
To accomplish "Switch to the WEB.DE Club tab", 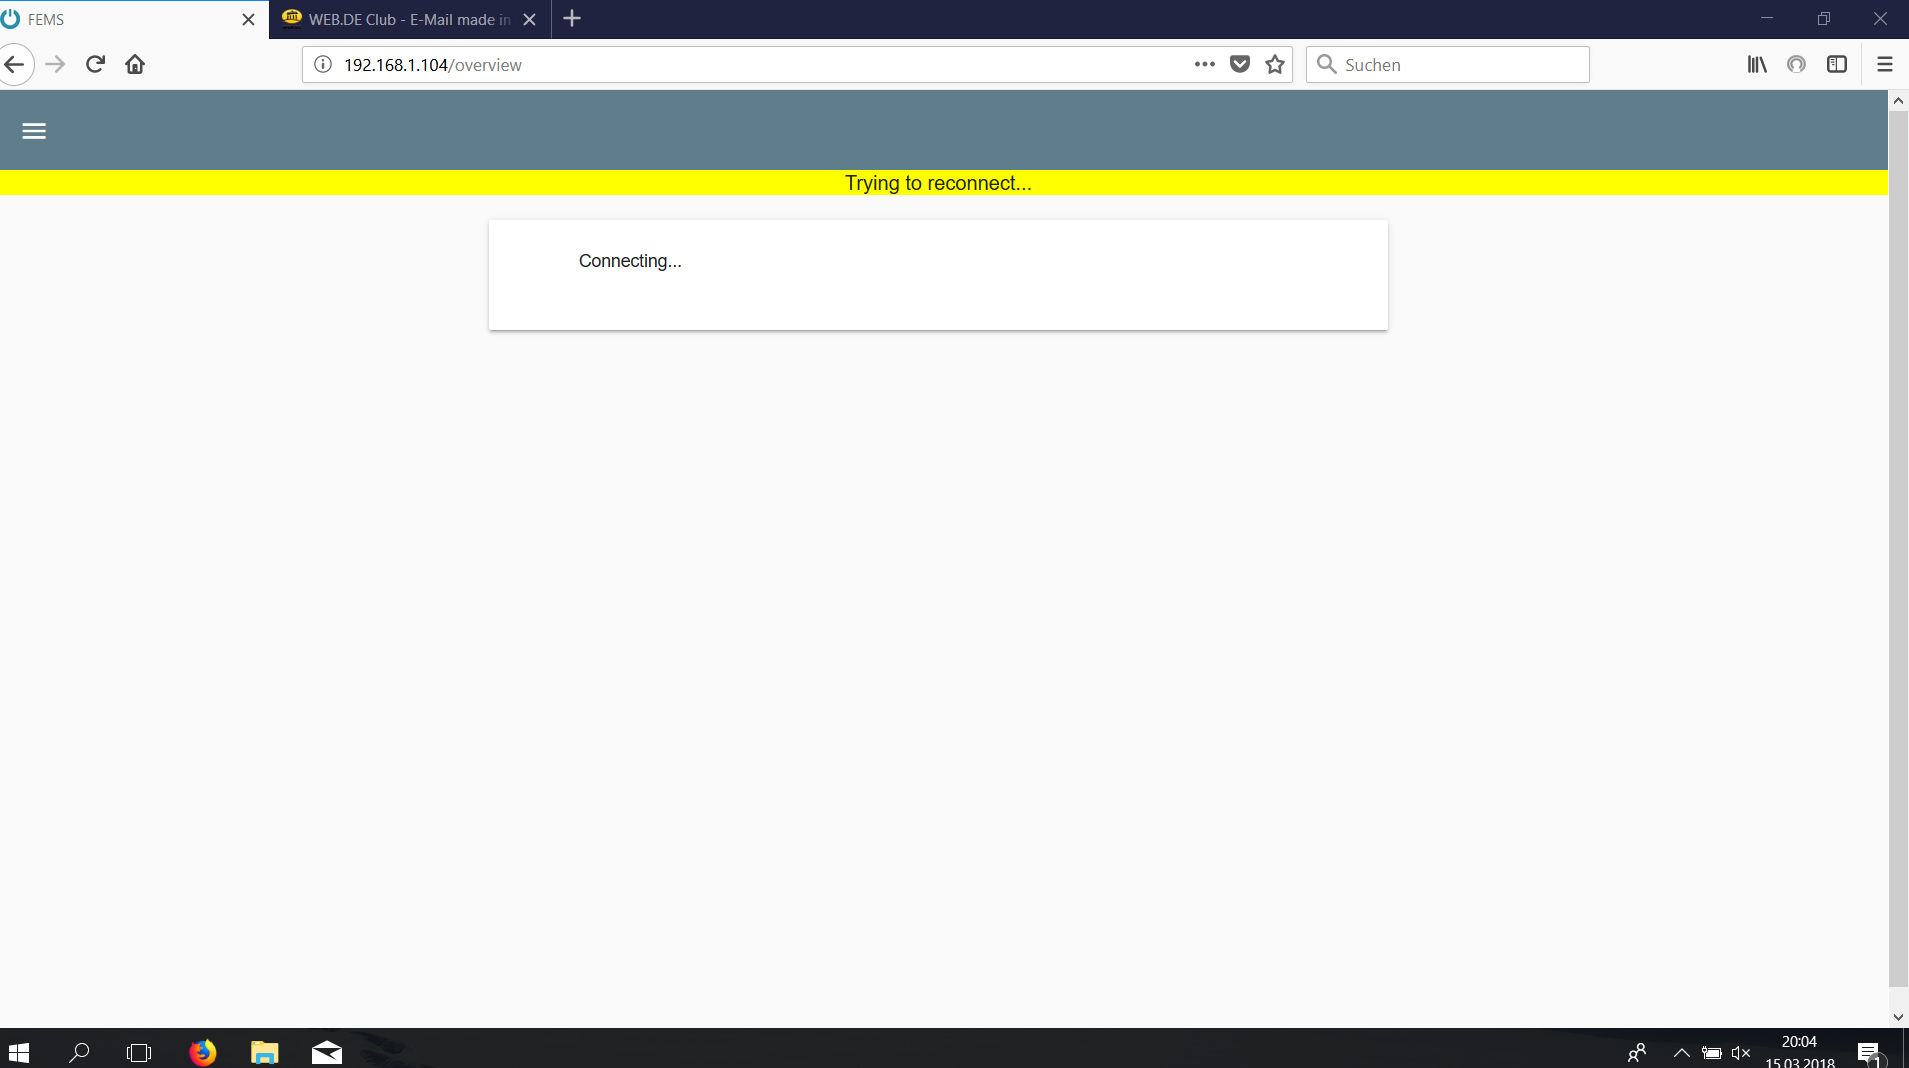I will (x=400, y=19).
